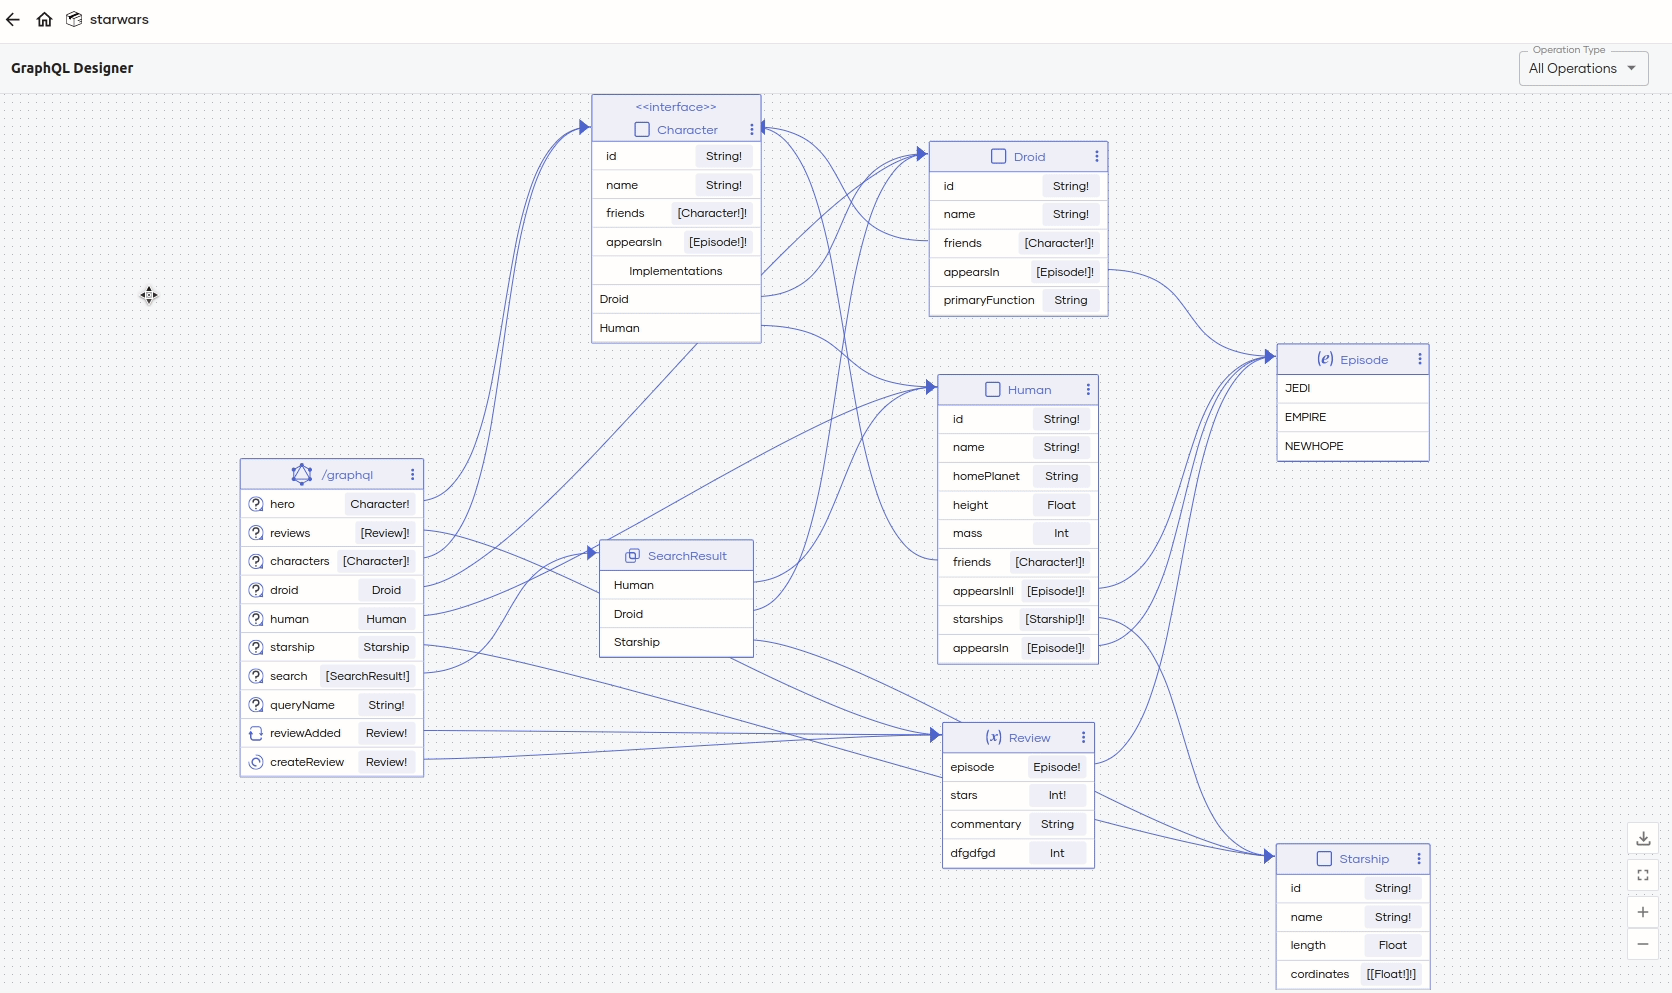Open the Starship node three-dot menu
This screenshot has height=993, width=1672.
(1418, 859)
